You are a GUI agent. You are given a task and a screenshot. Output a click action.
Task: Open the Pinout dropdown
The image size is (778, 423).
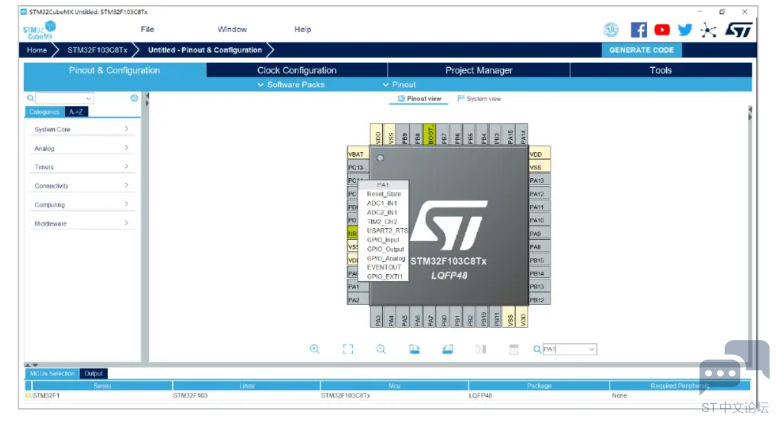[x=399, y=85]
